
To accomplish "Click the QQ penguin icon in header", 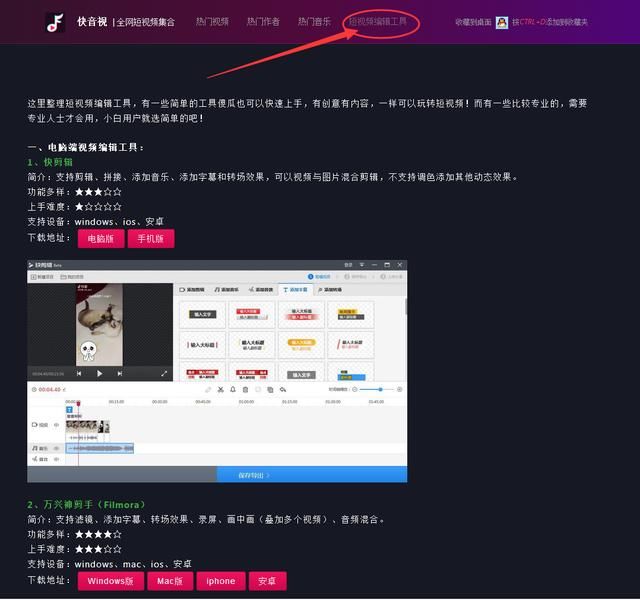I will 502,22.
